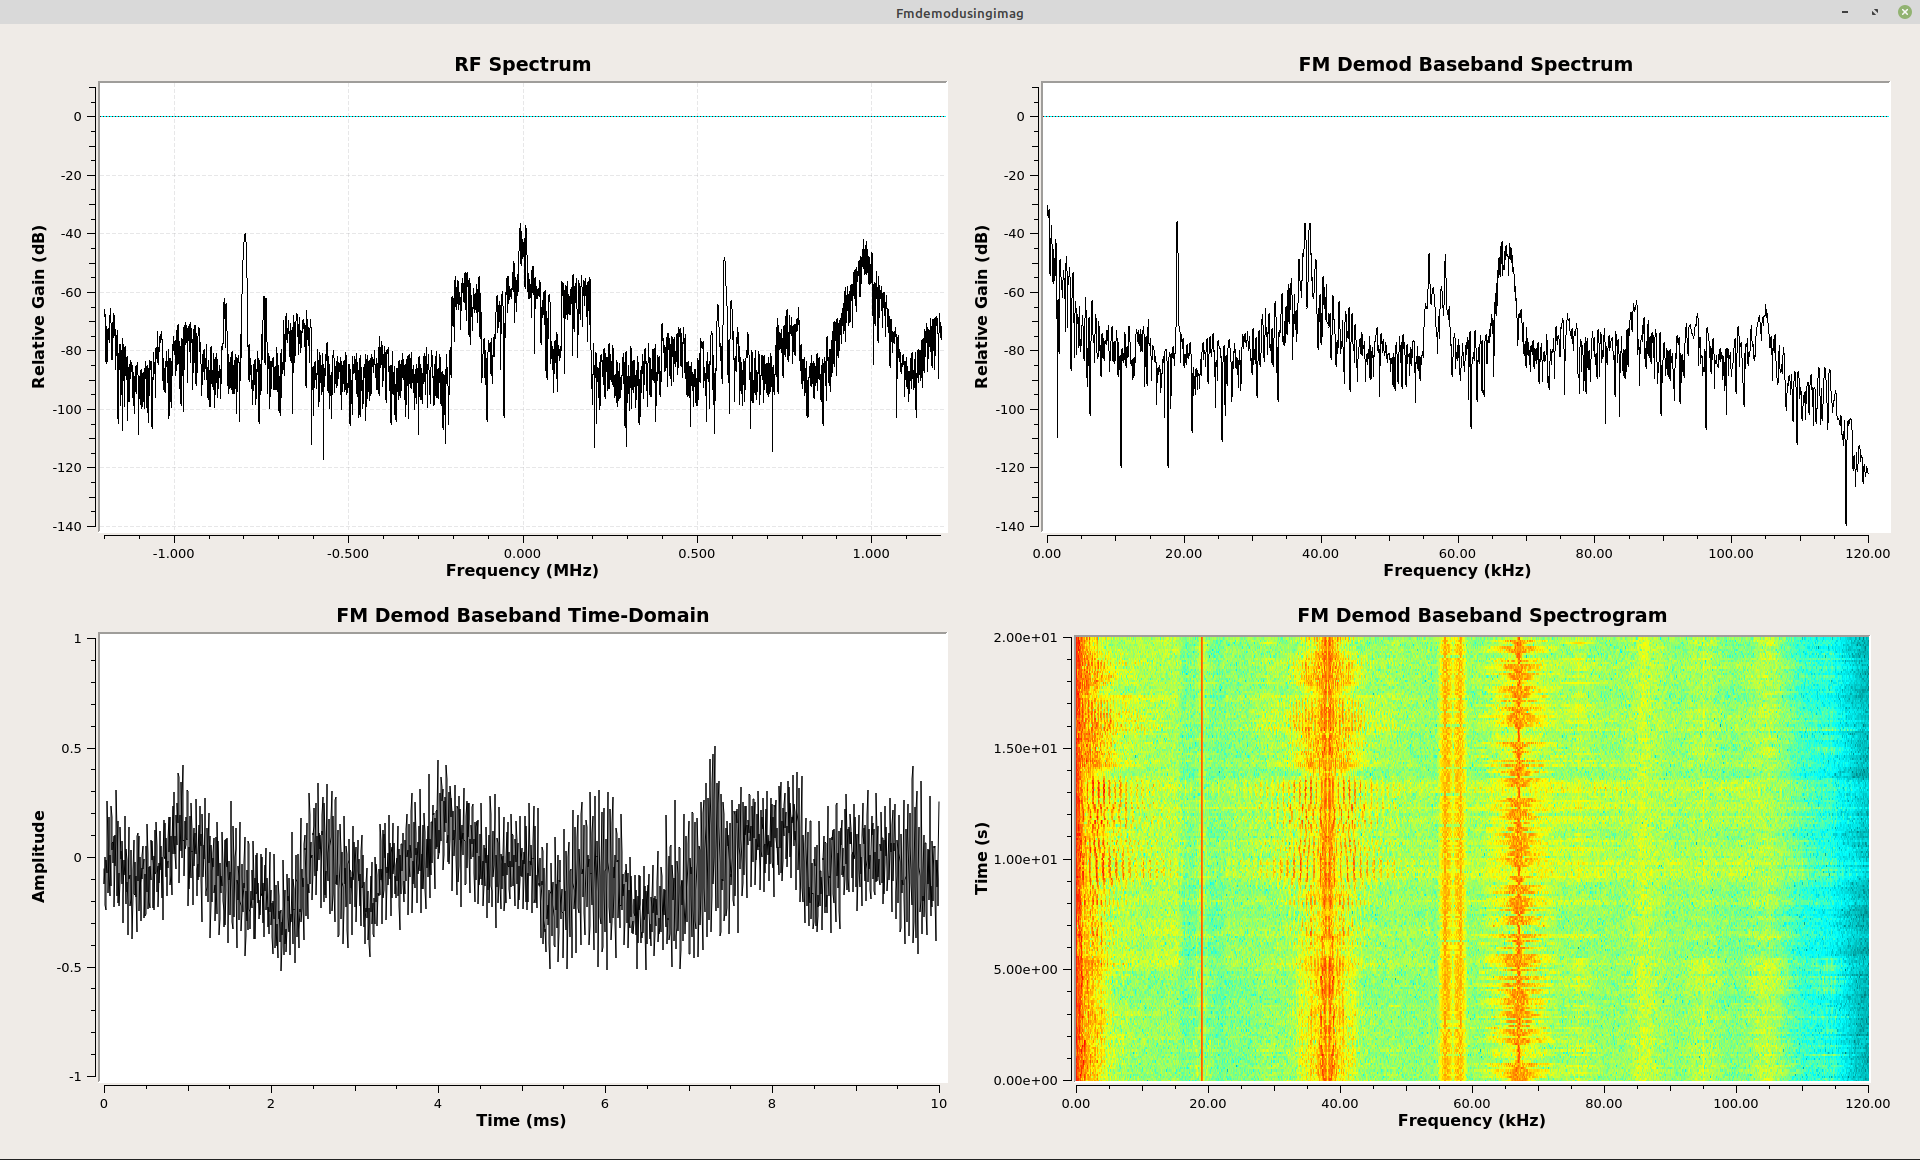This screenshot has width=1920, height=1160.
Task: Click the RF Spectrum plot title
Action: pyautogui.click(x=522, y=64)
